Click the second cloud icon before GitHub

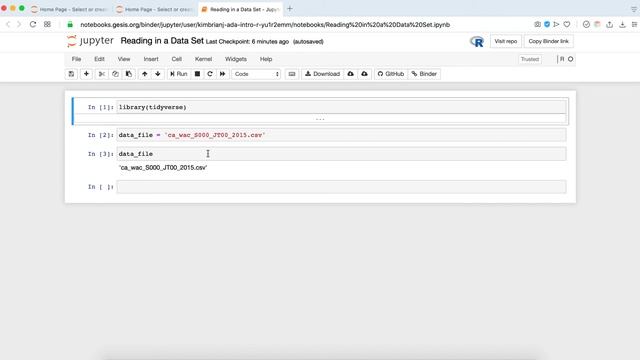point(364,74)
